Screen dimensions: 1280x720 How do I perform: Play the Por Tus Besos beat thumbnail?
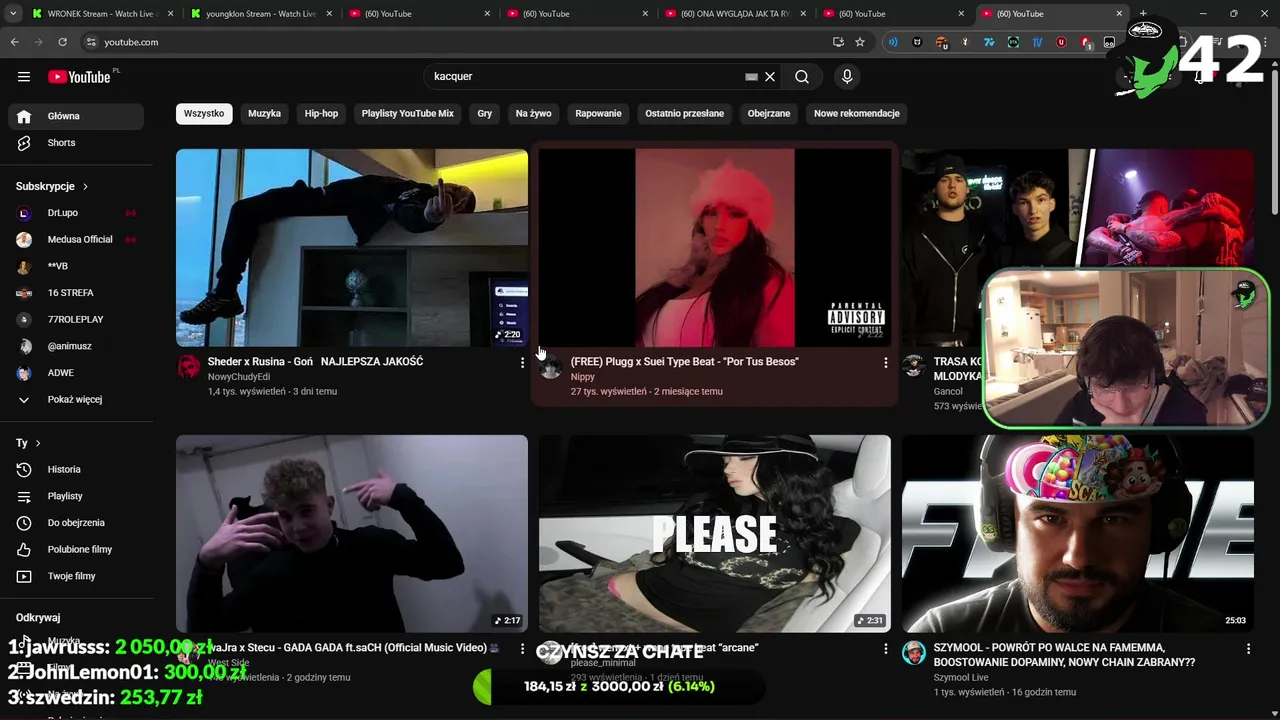715,248
